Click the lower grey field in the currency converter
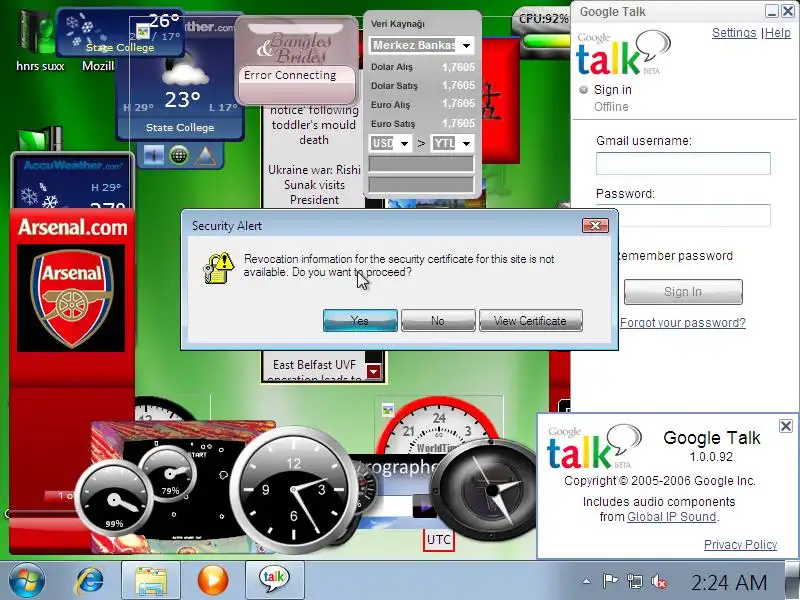The height and width of the screenshot is (600, 800). pyautogui.click(x=421, y=184)
